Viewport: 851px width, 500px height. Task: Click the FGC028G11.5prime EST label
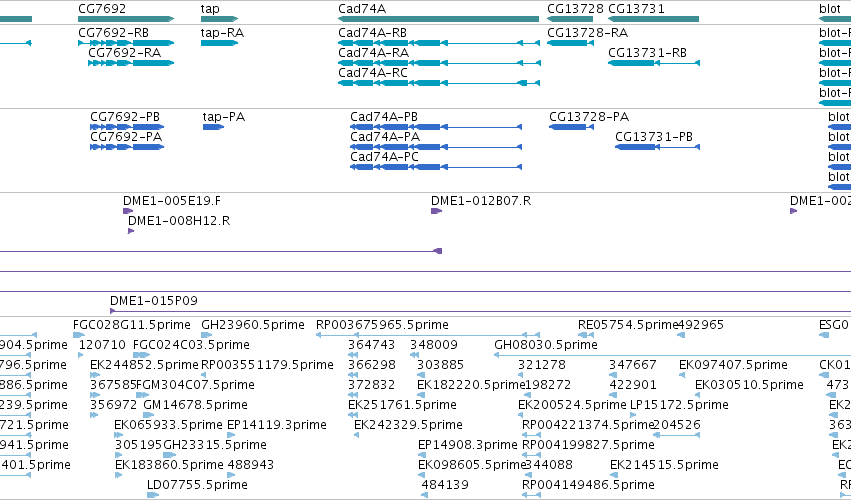132,325
